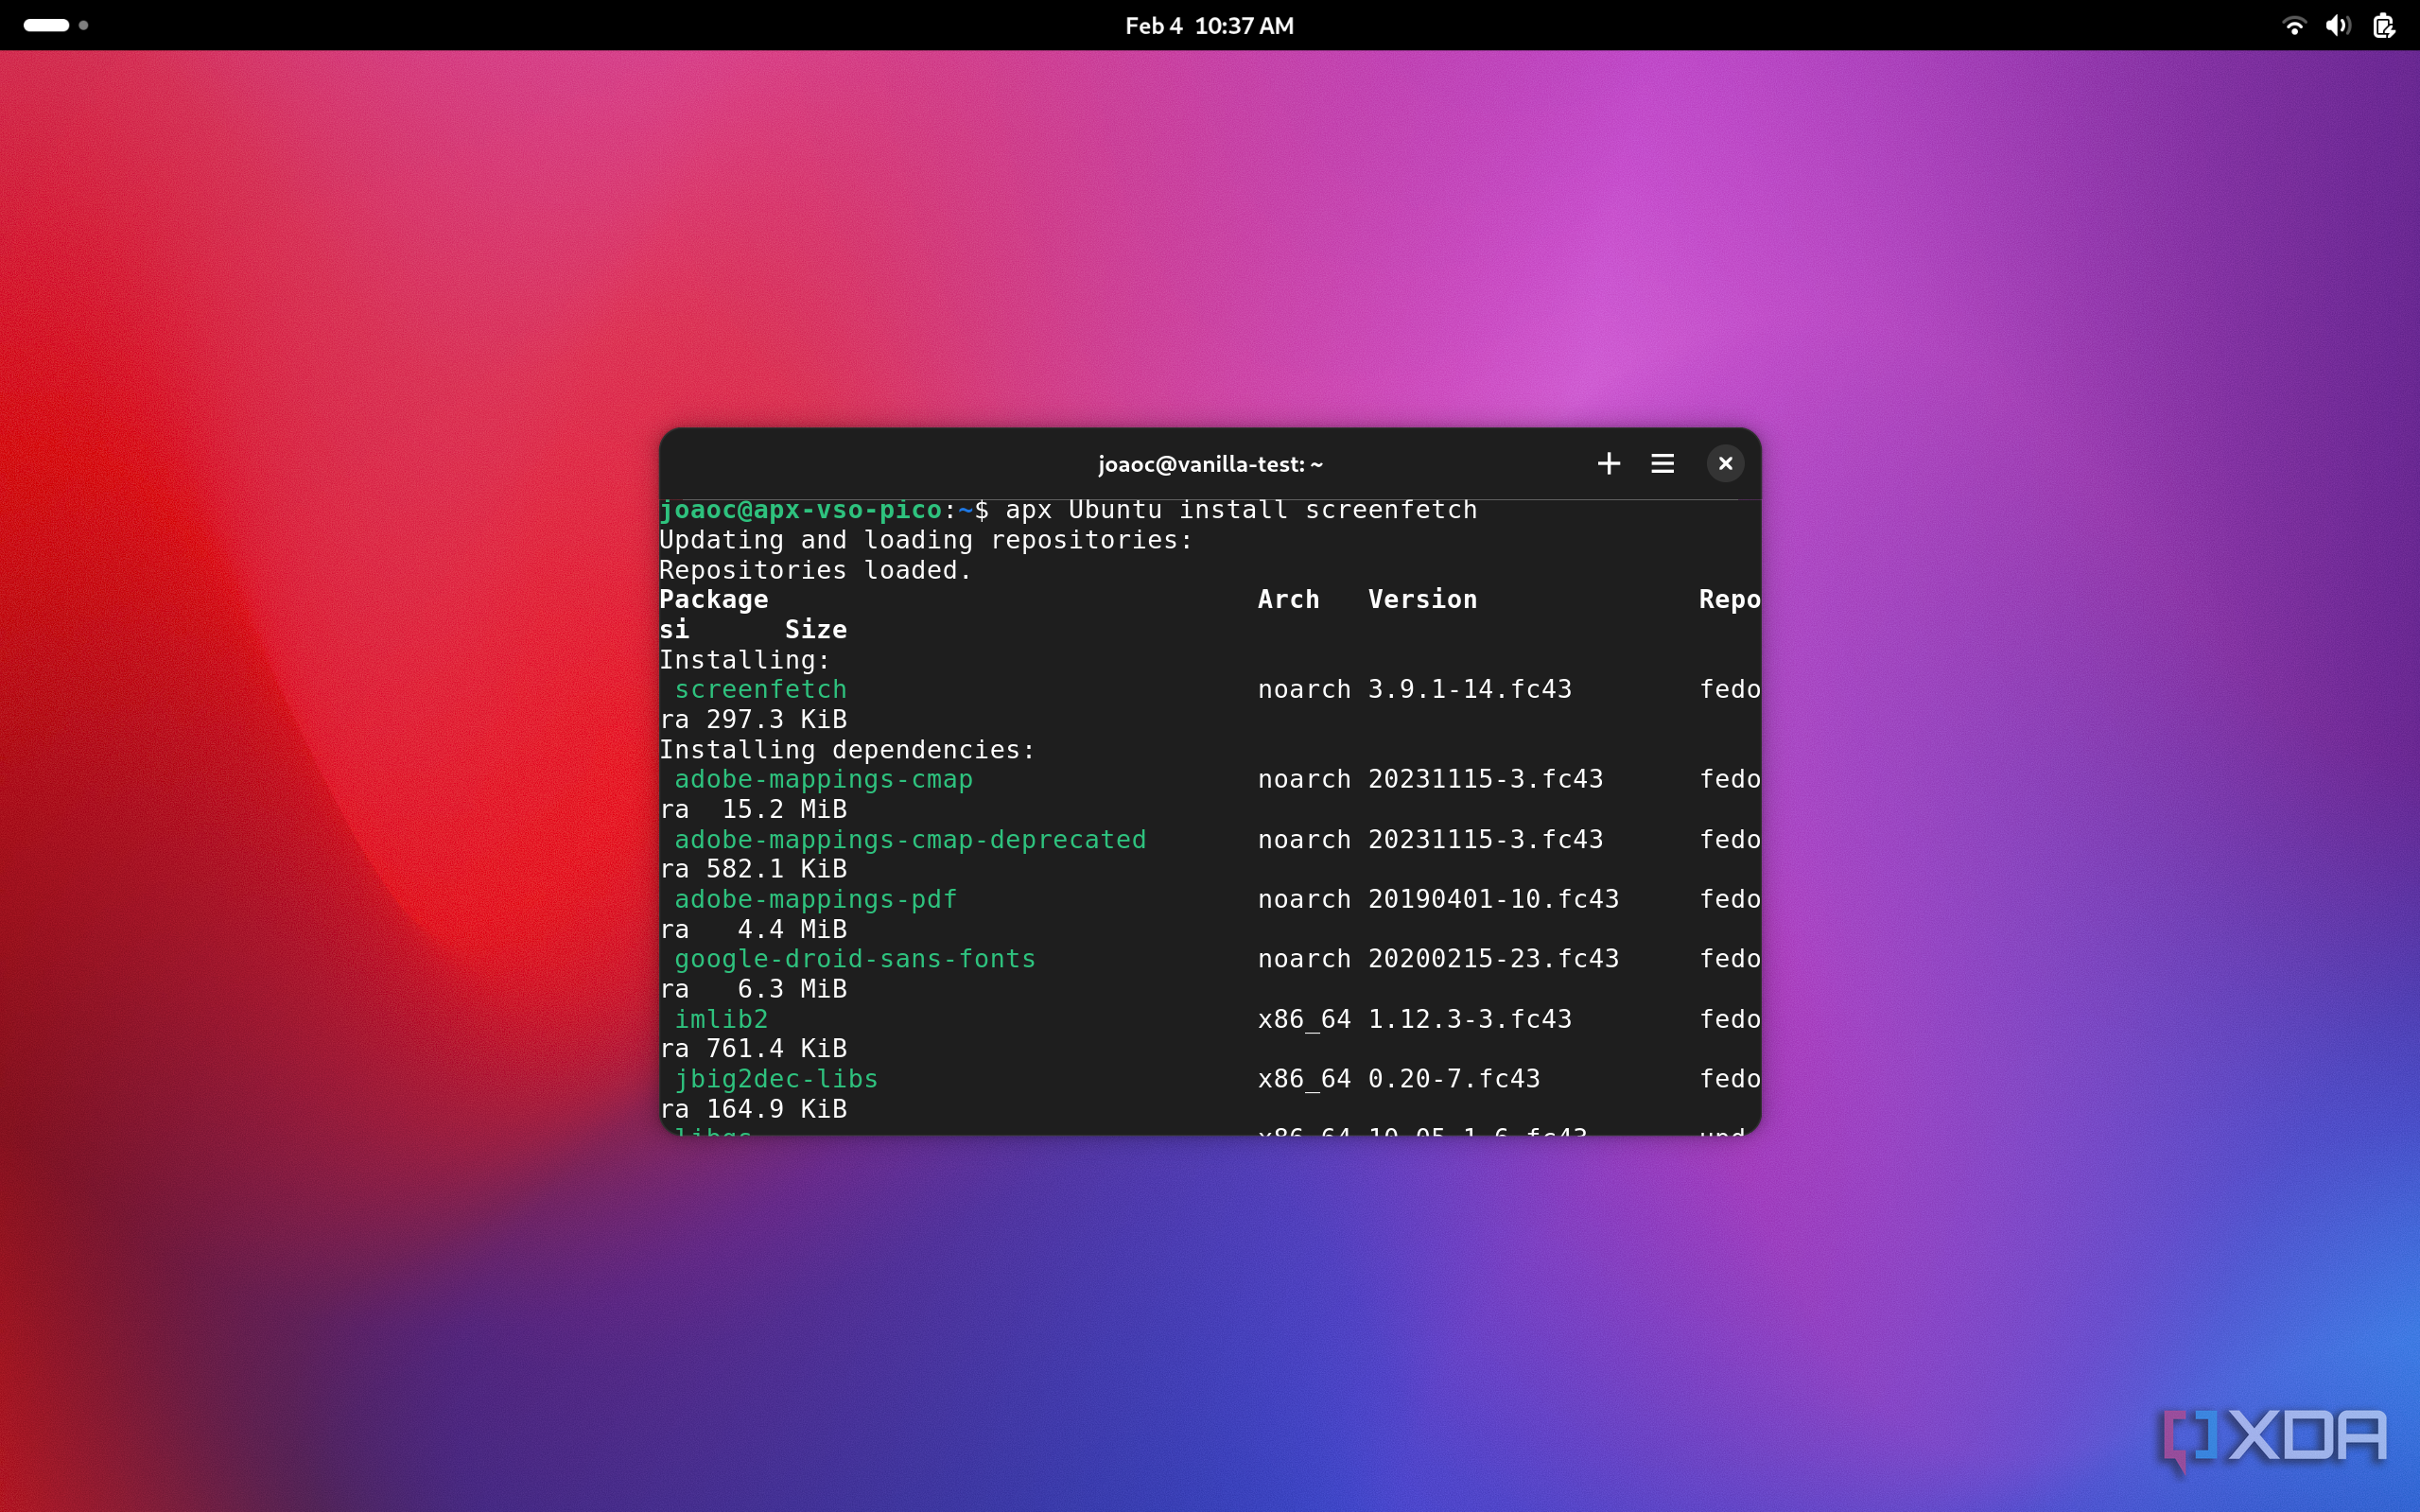Click the 'Installing:' heading line
The image size is (2420, 1512).
click(745, 660)
